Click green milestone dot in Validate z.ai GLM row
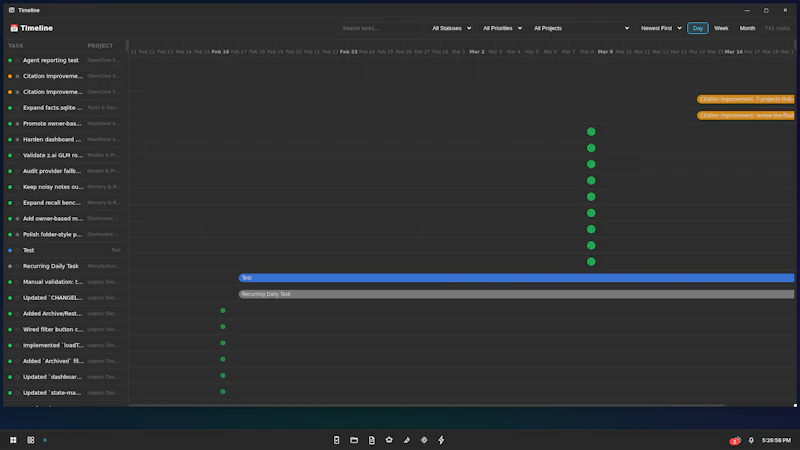The width and height of the screenshot is (800, 450). [591, 164]
